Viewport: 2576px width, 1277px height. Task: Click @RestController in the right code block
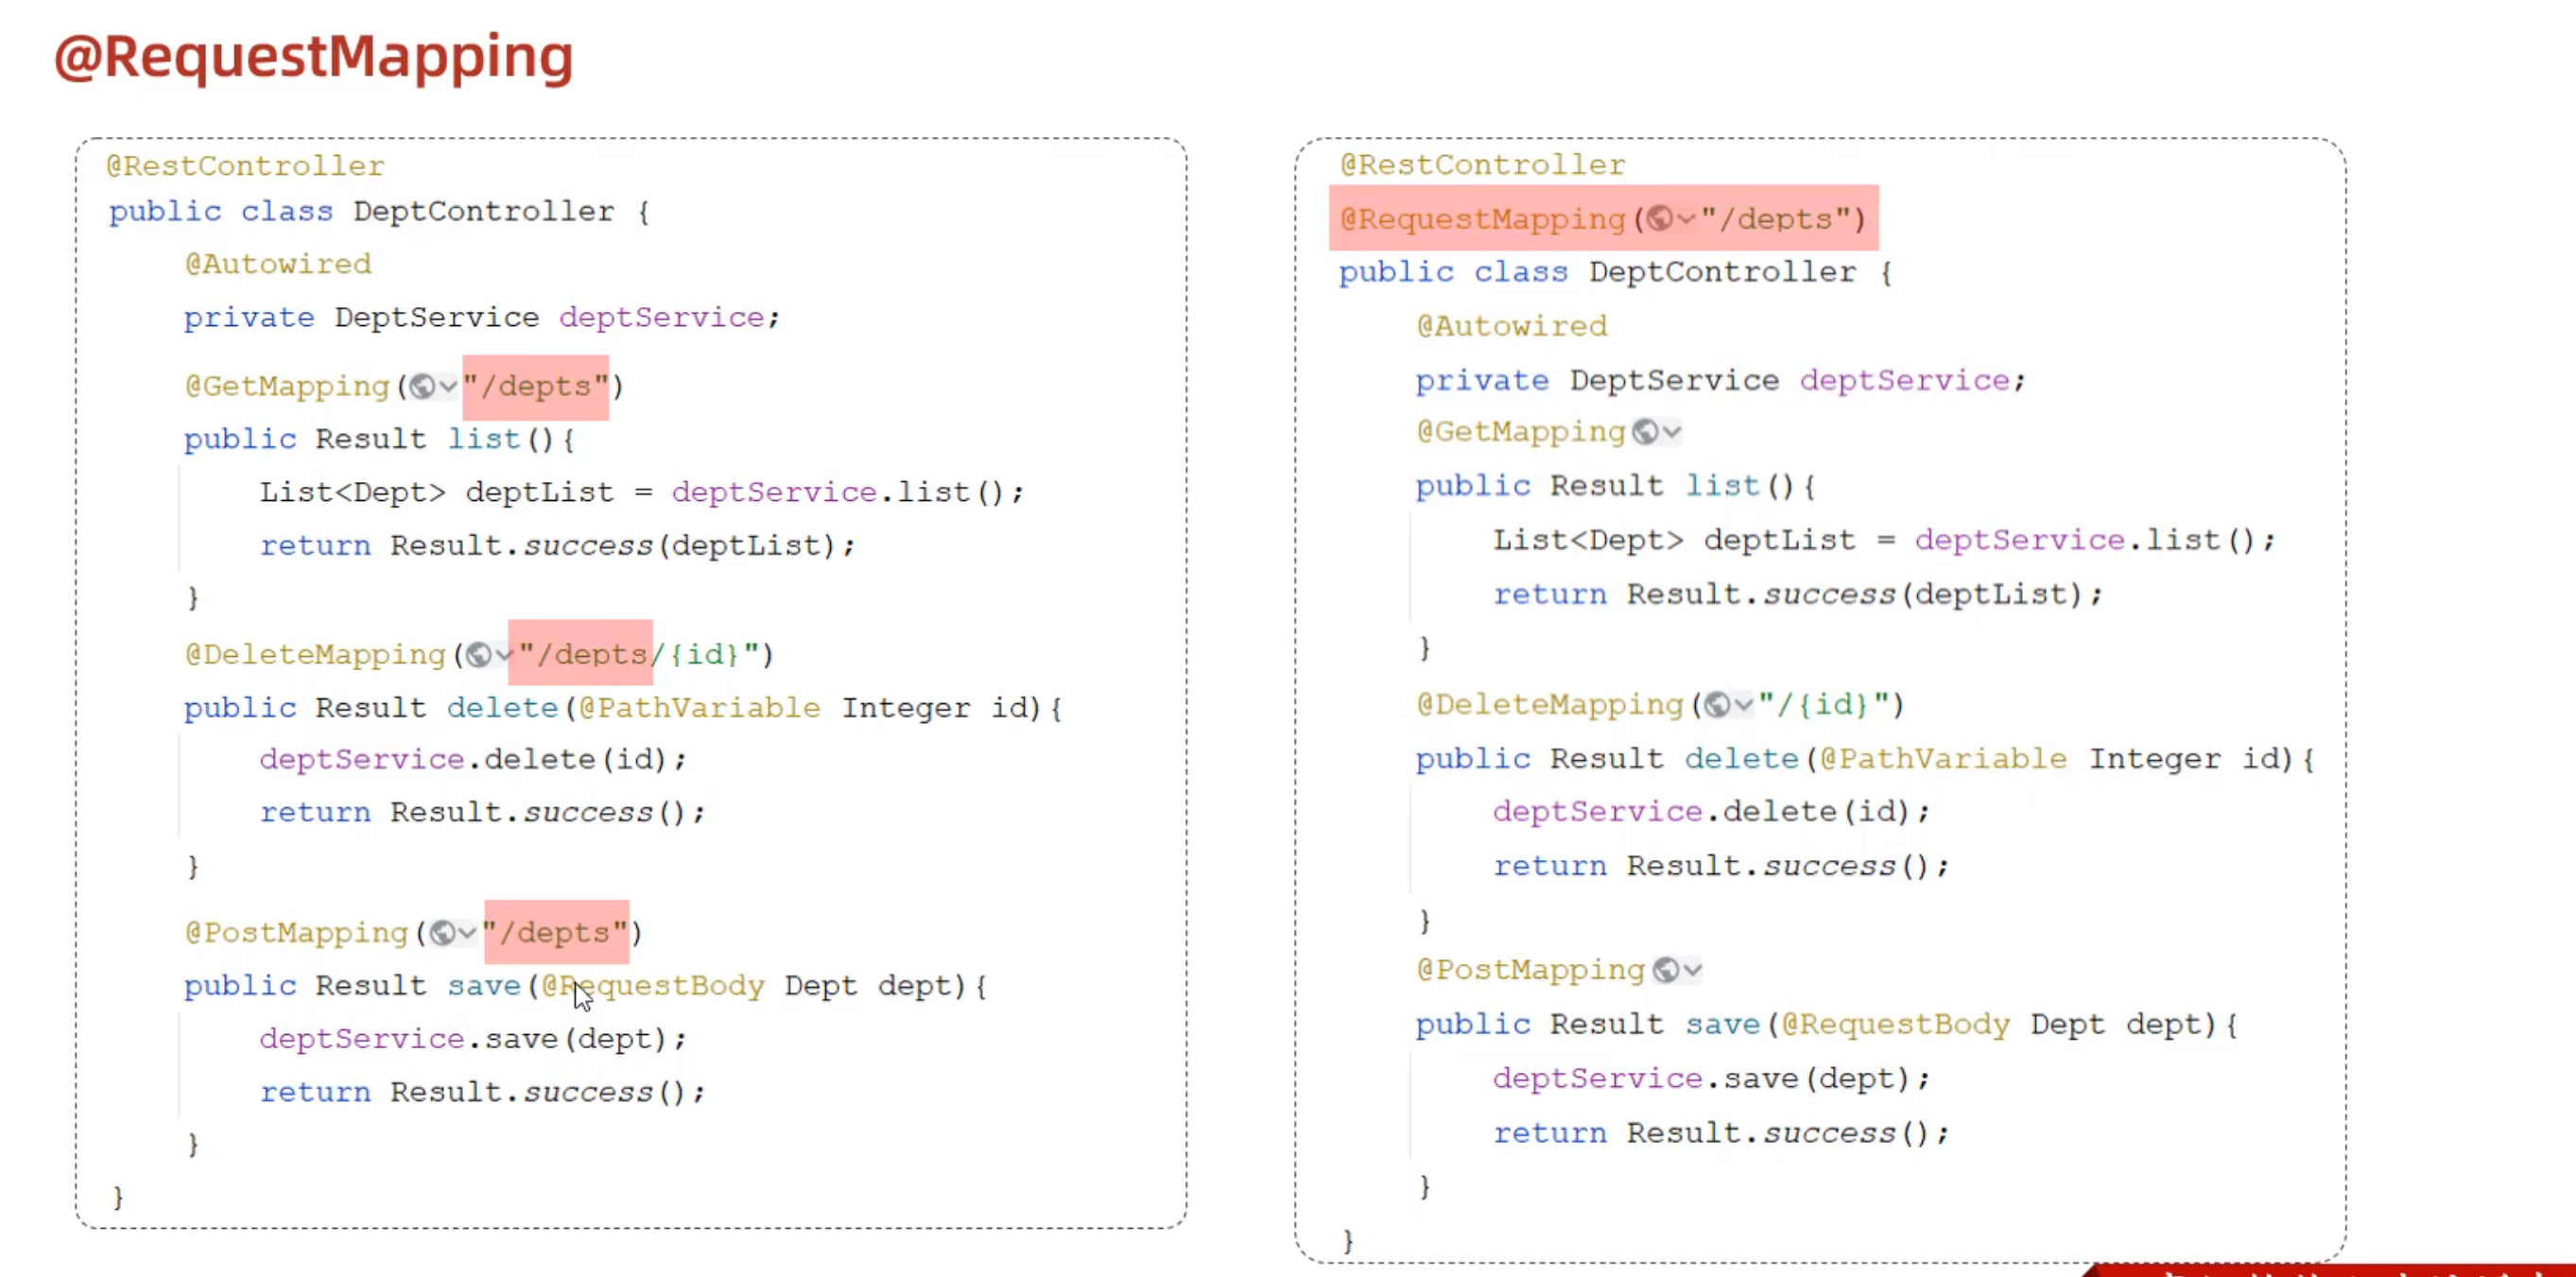[1482, 165]
